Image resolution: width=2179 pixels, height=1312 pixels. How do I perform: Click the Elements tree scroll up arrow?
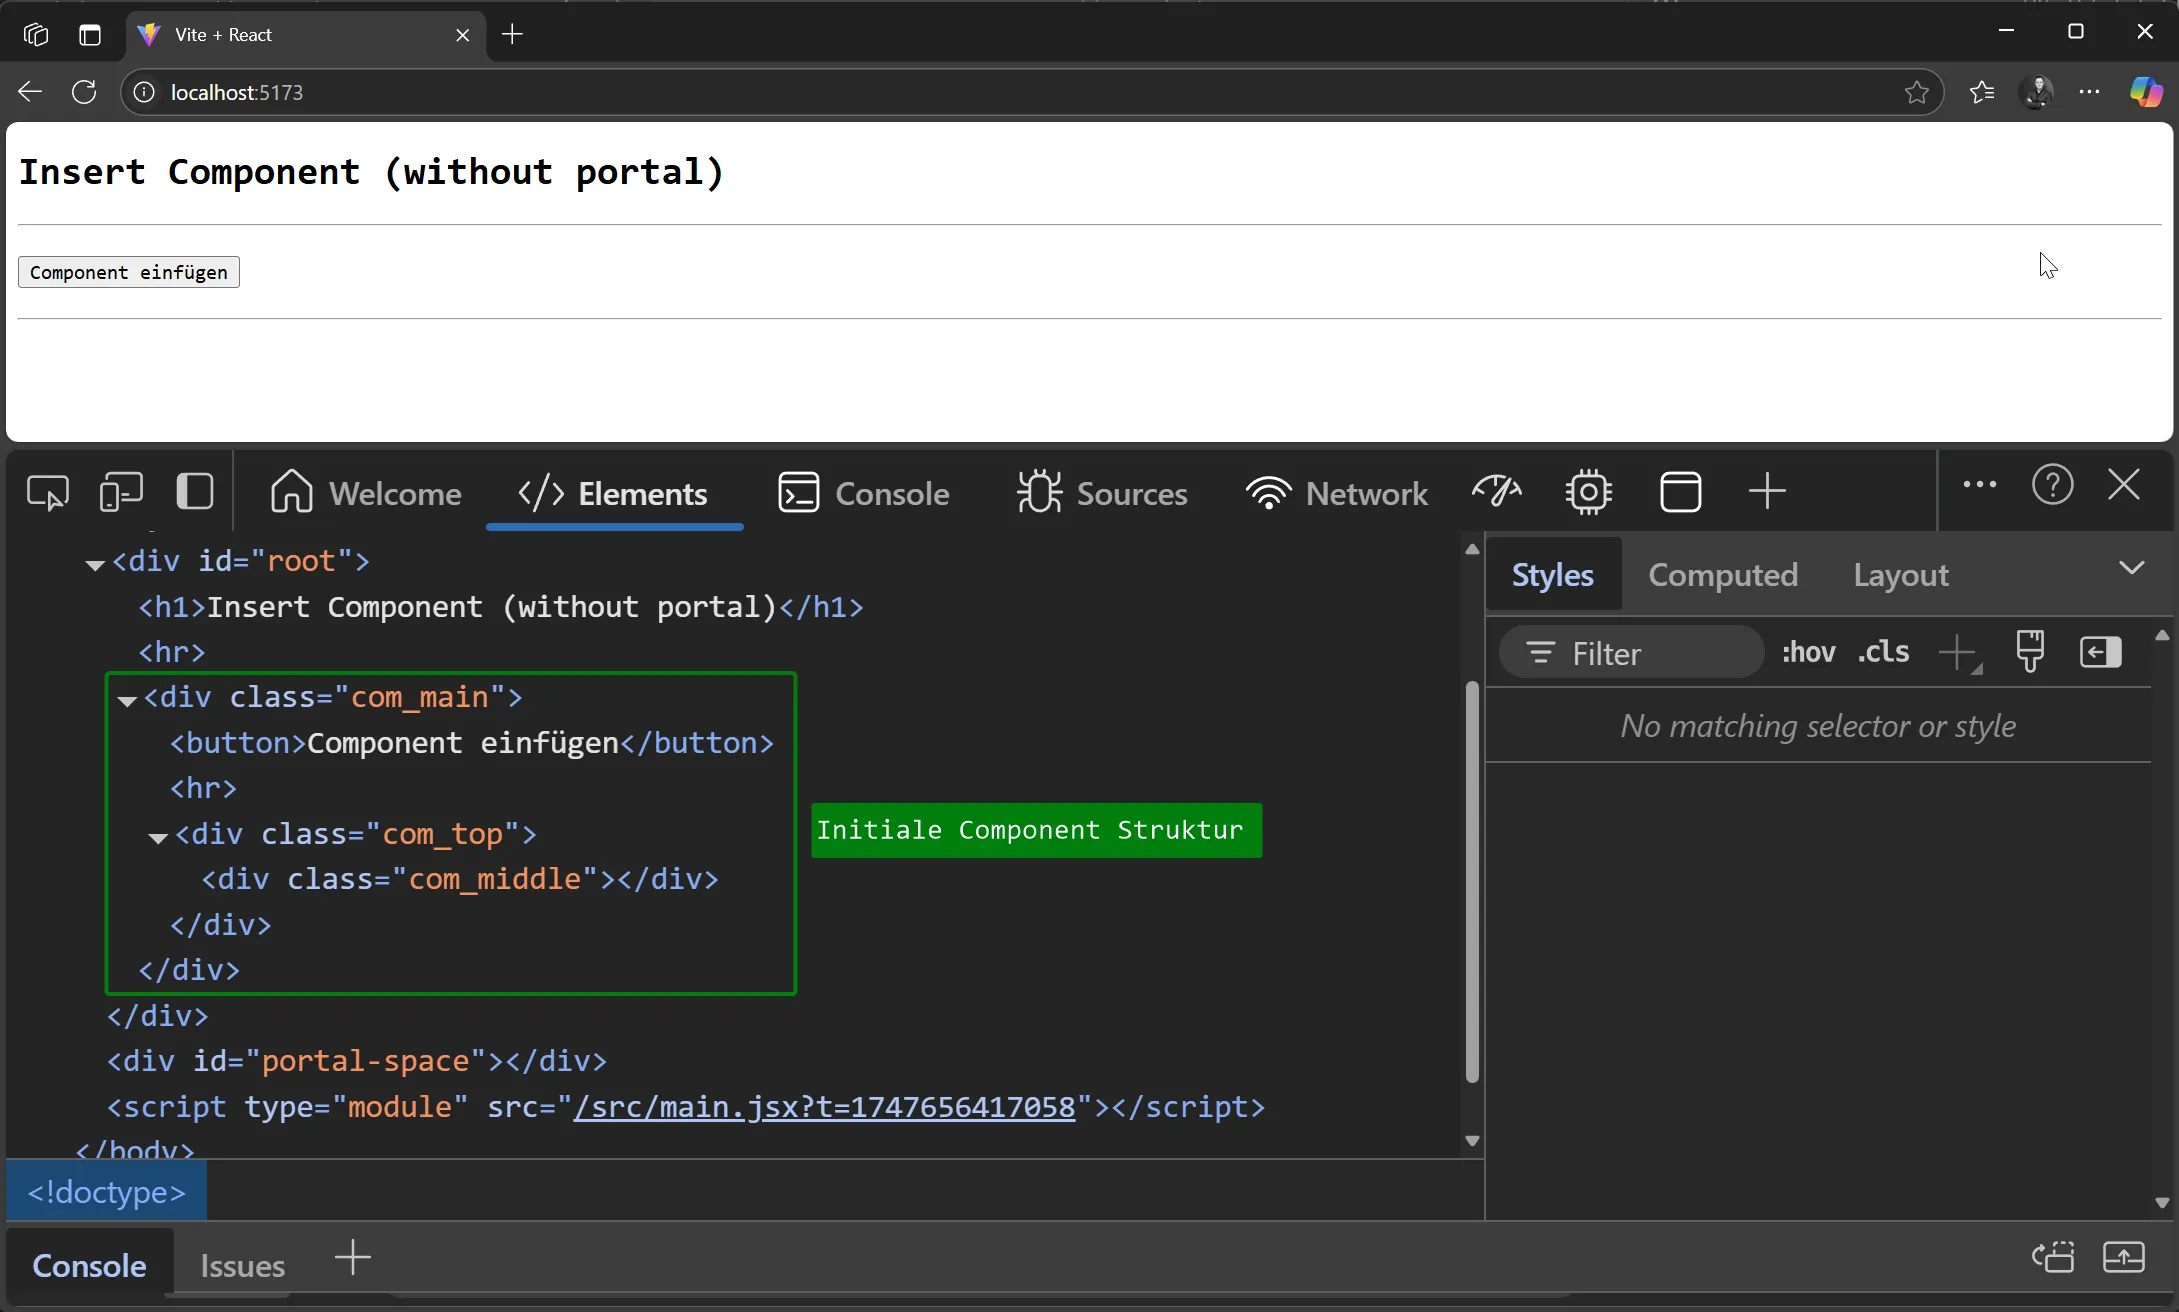pos(1472,549)
